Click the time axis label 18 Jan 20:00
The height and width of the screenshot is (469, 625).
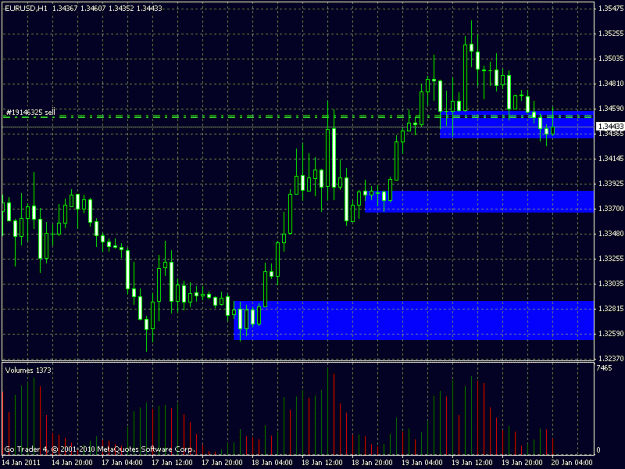(x=372, y=463)
